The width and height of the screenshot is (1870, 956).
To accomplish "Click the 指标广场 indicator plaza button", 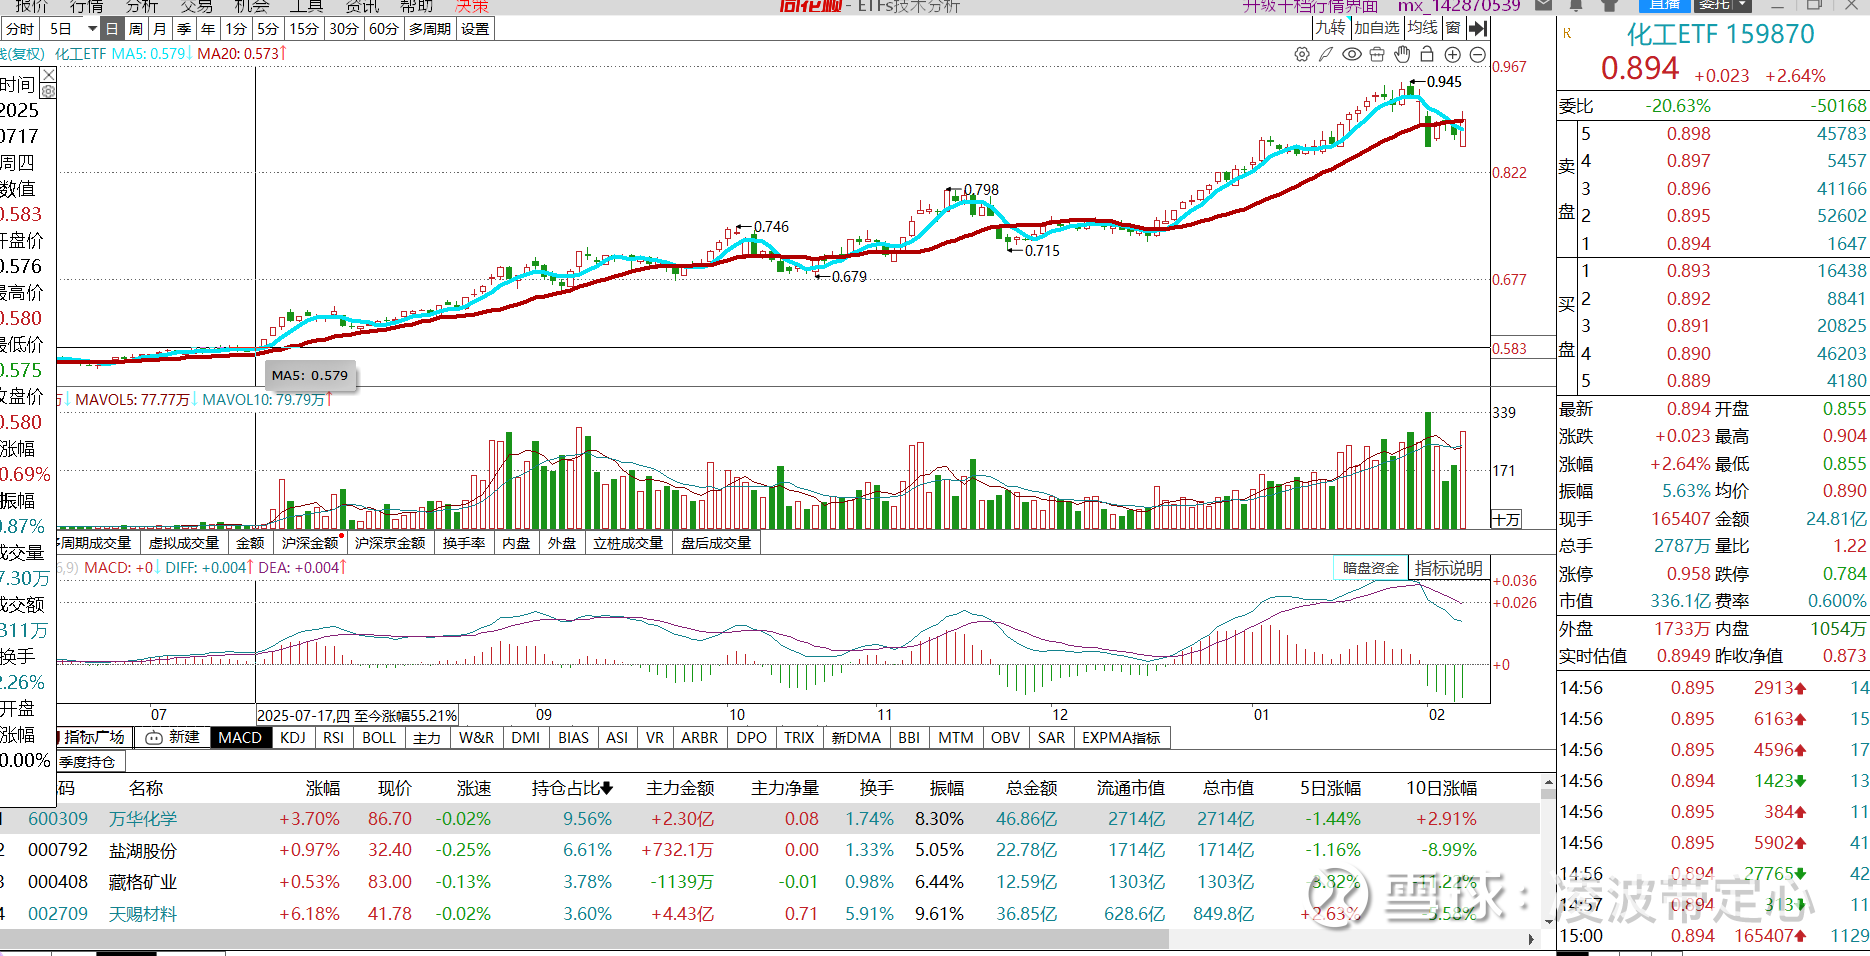I will 94,738.
